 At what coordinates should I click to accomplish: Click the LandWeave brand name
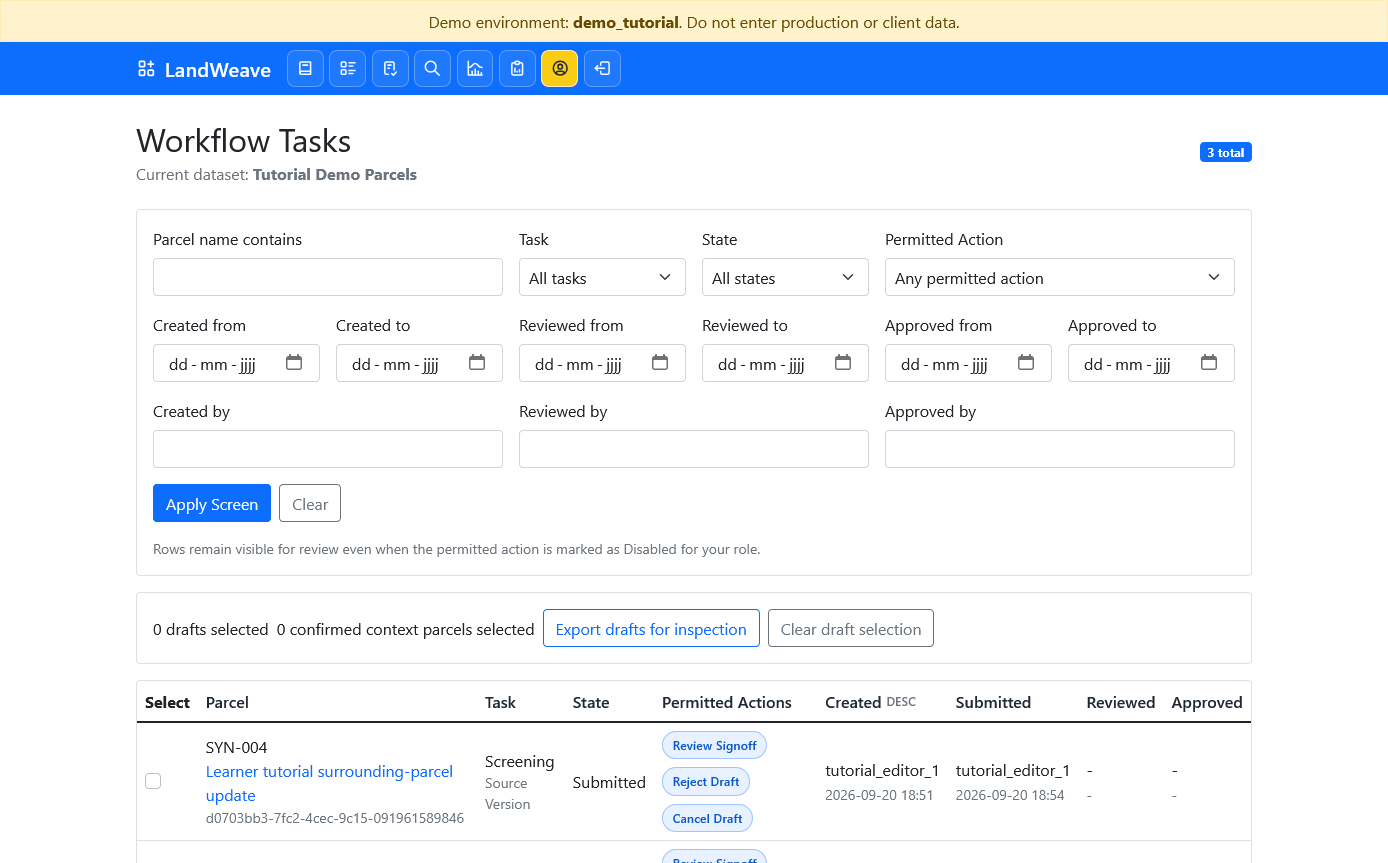pos(218,69)
